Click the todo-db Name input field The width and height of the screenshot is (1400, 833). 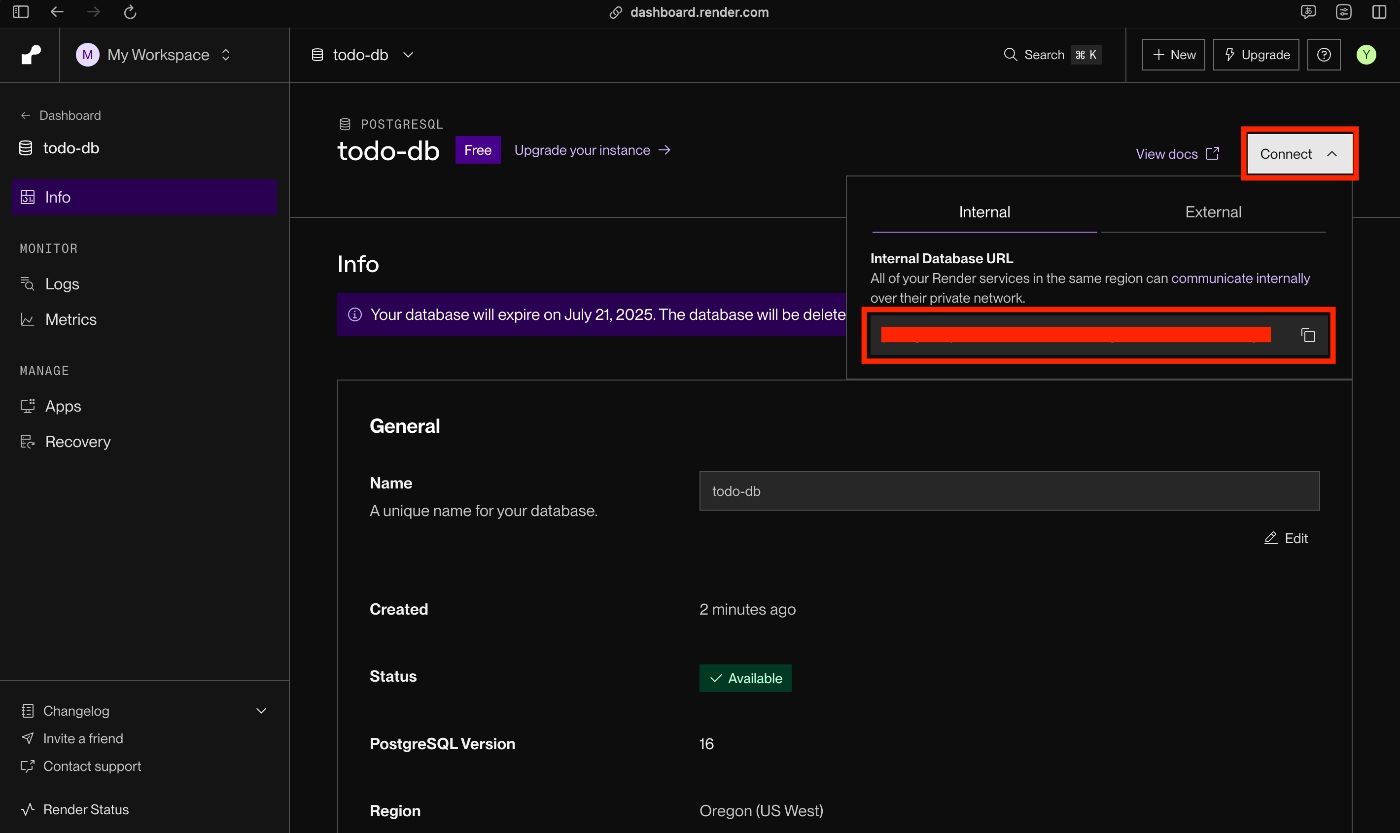1009,491
